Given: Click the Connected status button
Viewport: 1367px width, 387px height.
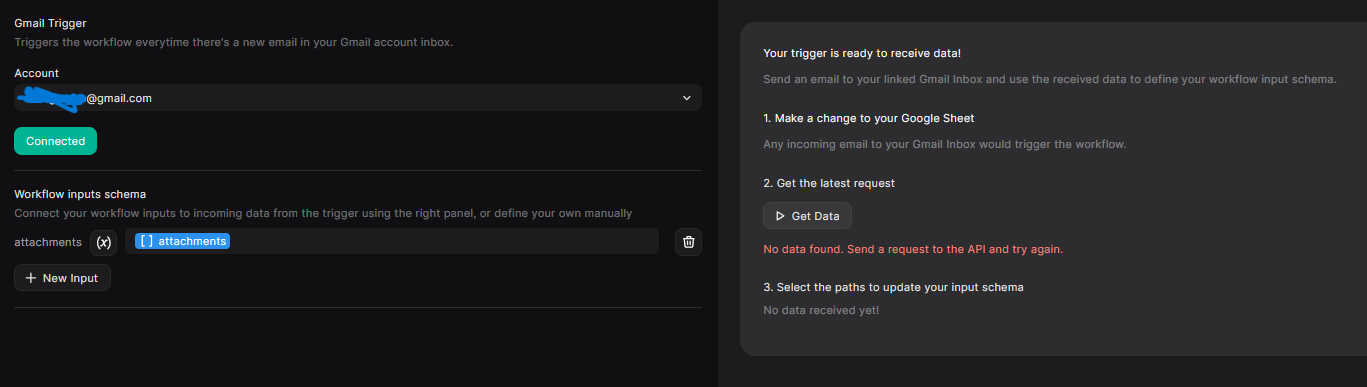Looking at the screenshot, I should tap(56, 141).
